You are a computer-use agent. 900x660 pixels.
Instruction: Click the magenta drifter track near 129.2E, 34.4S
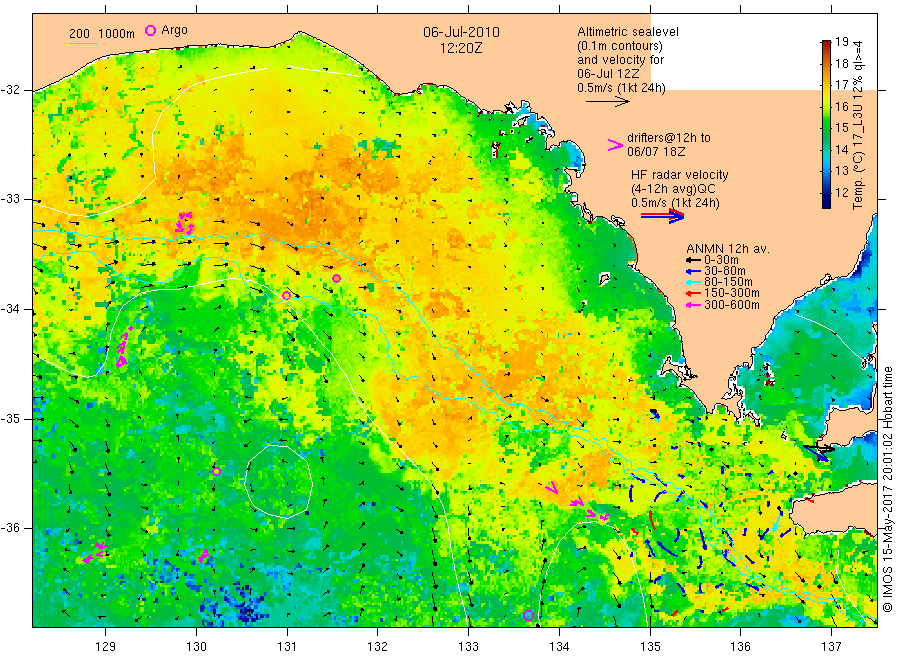coord(124,347)
